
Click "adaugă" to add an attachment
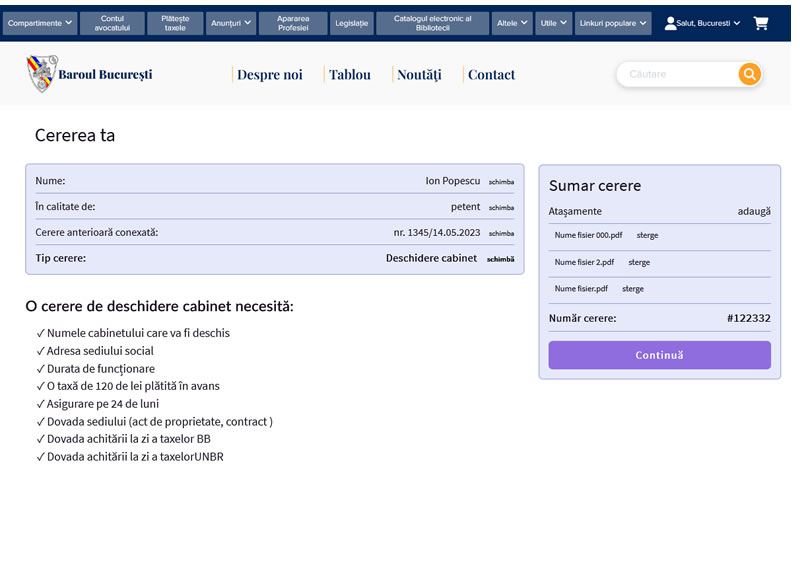[754, 212]
